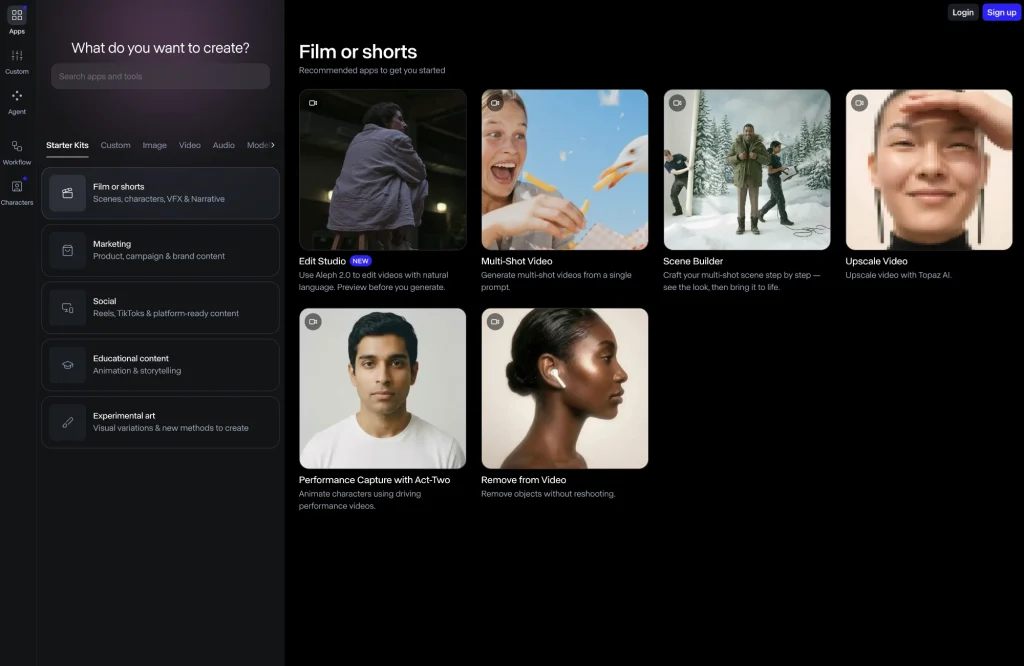Click the video camera badge on Upscale Video card
The height and width of the screenshot is (666, 1024).
pos(859,103)
